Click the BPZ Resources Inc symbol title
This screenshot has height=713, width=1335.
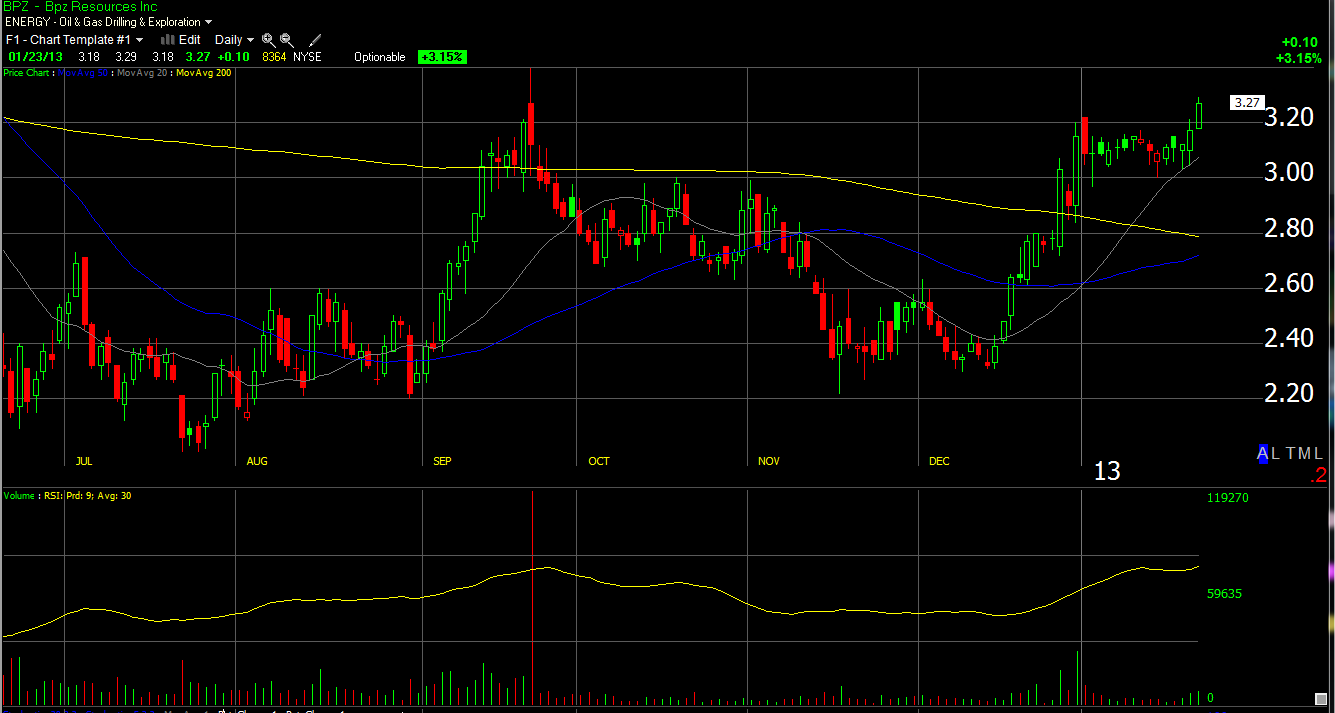click(x=80, y=7)
